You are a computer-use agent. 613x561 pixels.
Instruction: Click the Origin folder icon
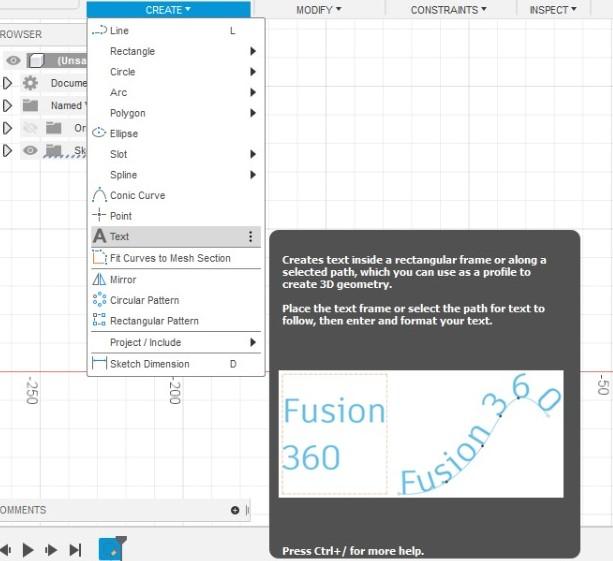(54, 128)
